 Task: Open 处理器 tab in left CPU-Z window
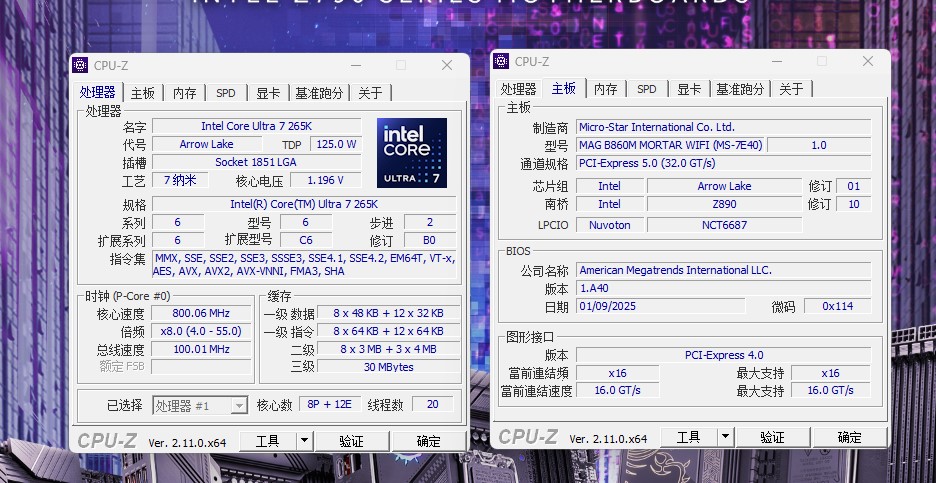point(98,93)
